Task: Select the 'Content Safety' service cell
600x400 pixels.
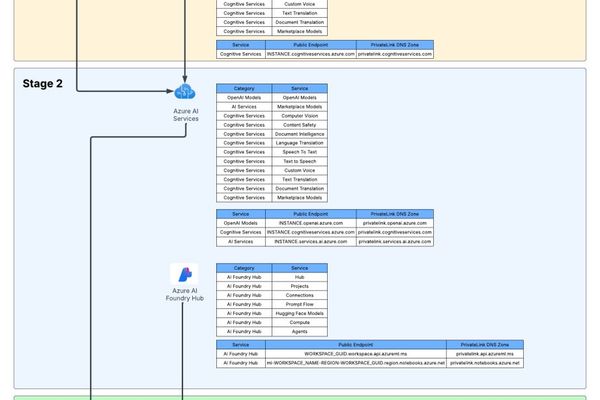Action: click(300, 125)
